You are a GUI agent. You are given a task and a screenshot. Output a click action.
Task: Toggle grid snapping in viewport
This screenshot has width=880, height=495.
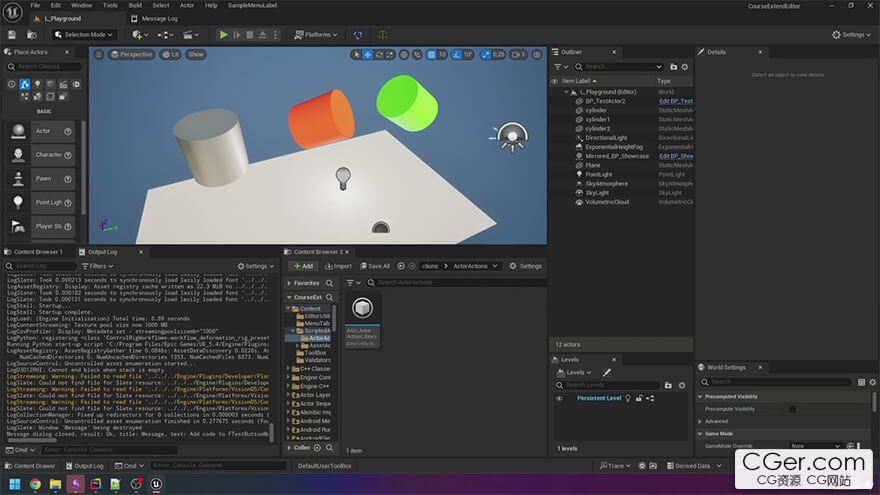[431, 54]
